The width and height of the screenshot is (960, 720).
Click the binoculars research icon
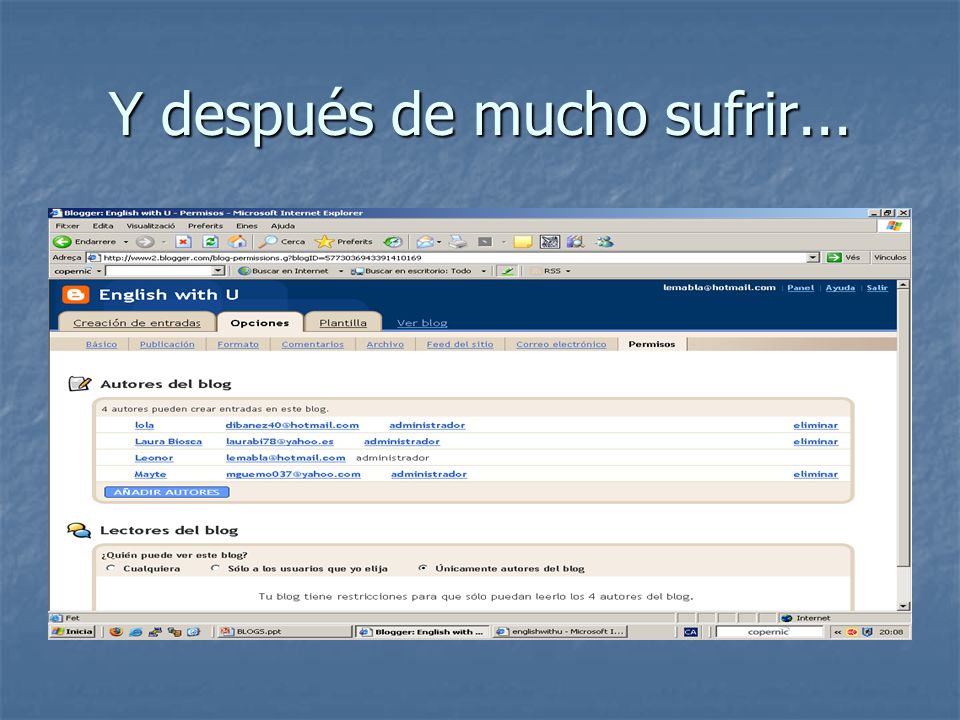[x=576, y=242]
